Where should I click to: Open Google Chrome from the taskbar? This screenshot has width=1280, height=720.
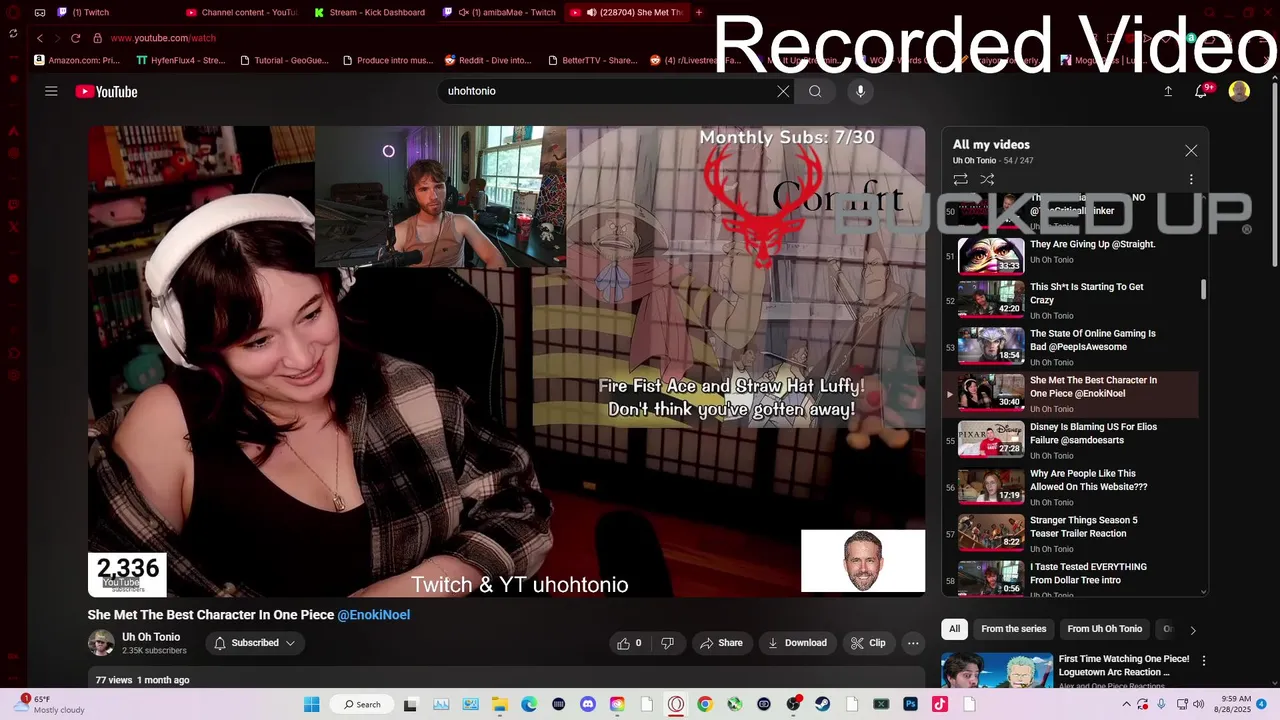pos(705,704)
